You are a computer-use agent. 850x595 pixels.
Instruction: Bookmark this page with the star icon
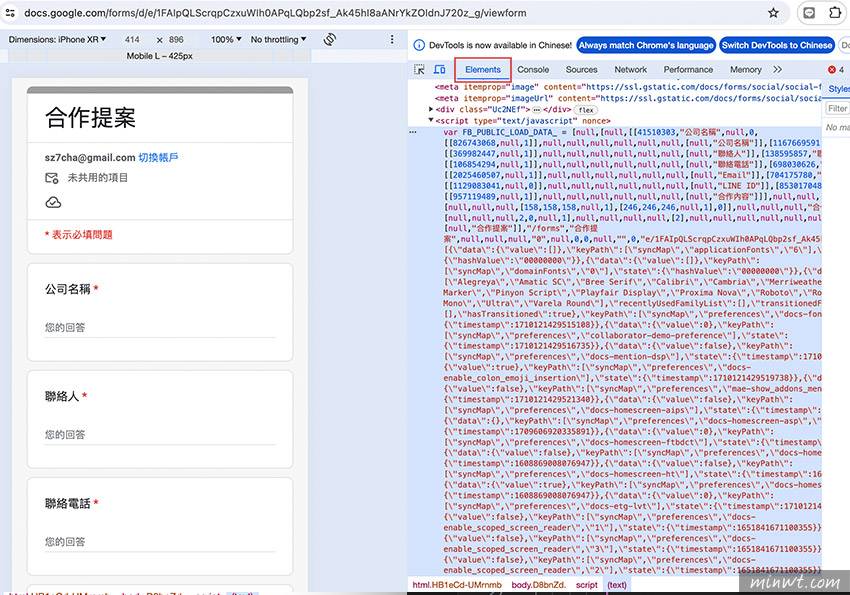point(773,13)
